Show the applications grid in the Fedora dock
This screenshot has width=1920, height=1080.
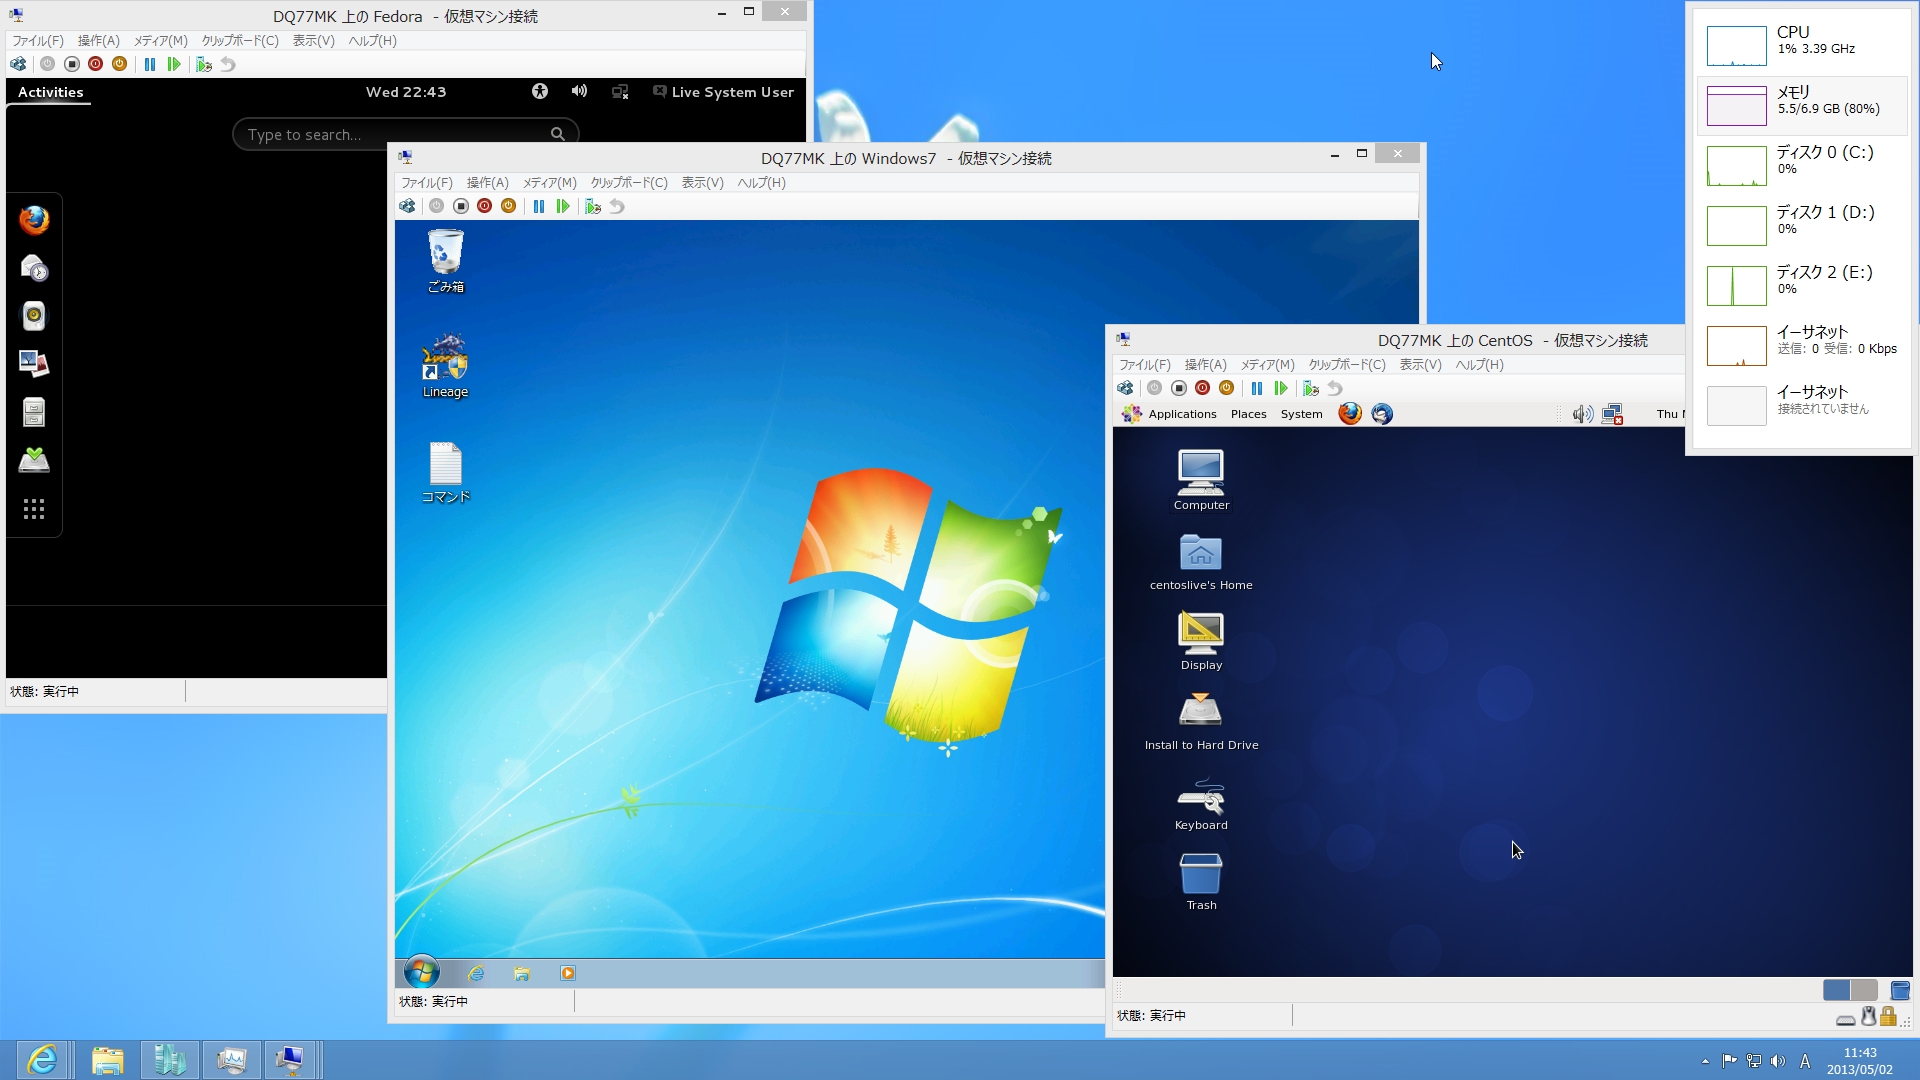tap(34, 510)
